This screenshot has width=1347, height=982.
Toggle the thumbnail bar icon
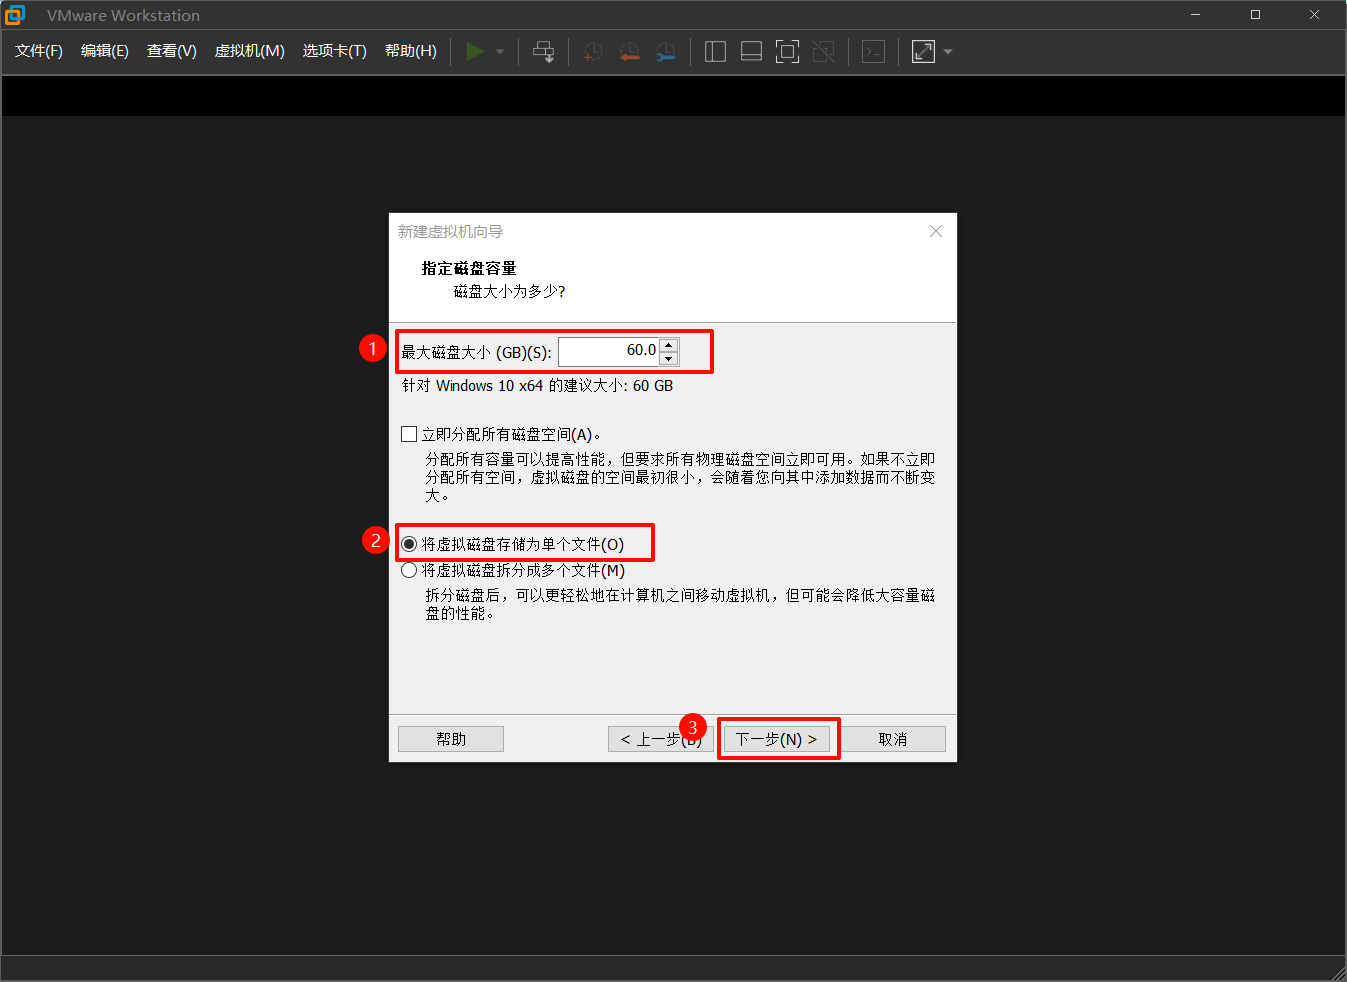(x=751, y=51)
